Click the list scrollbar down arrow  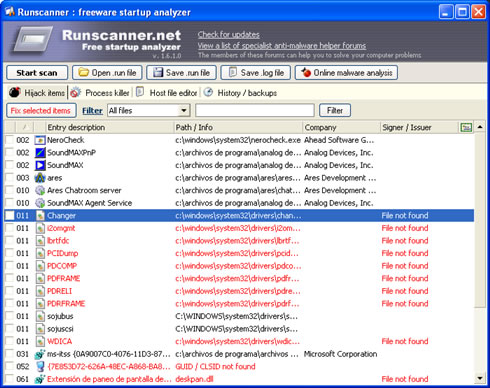click(480, 378)
